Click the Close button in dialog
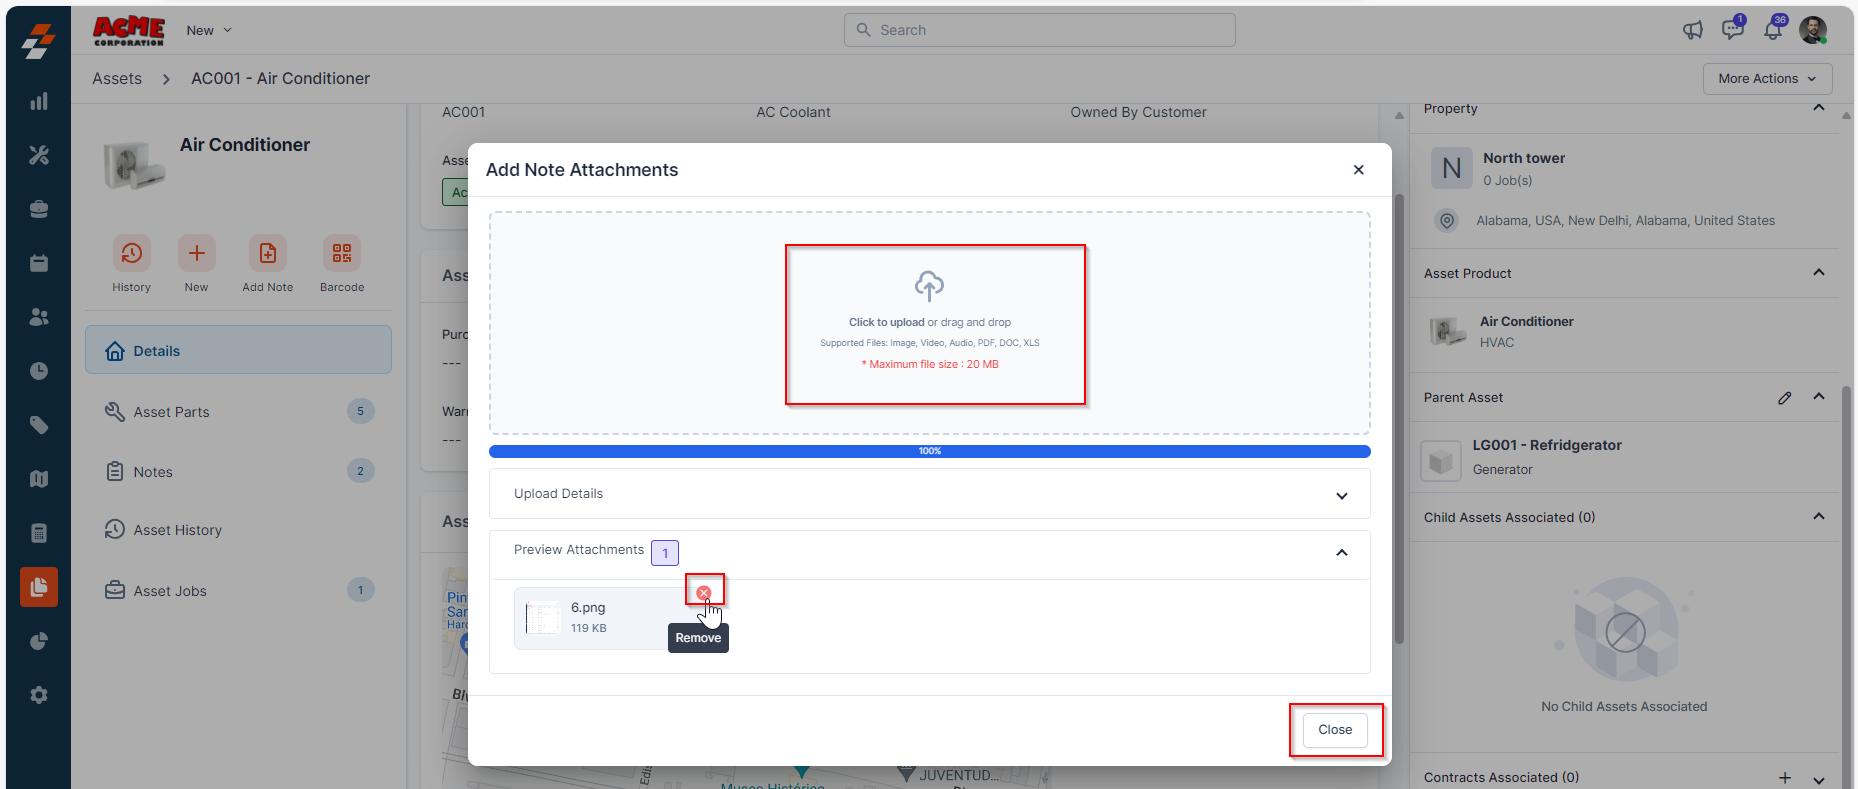Viewport: 1858px width, 789px height. coord(1335,730)
